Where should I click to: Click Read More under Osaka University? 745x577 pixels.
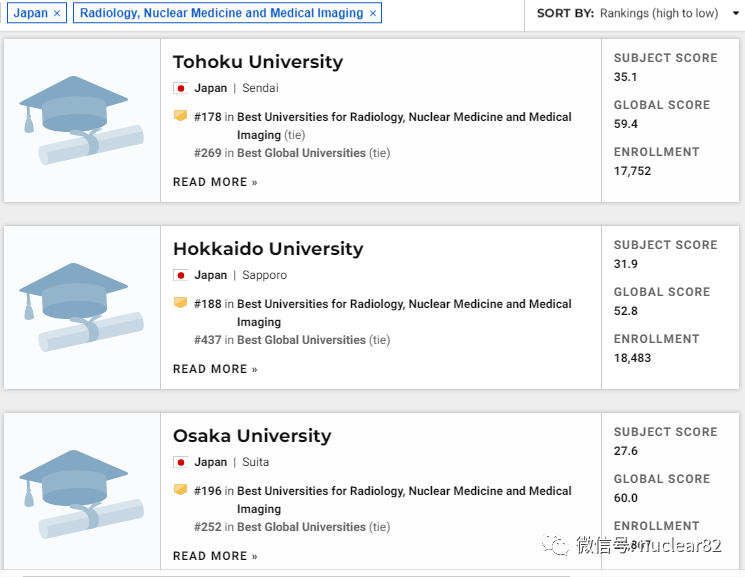[215, 556]
